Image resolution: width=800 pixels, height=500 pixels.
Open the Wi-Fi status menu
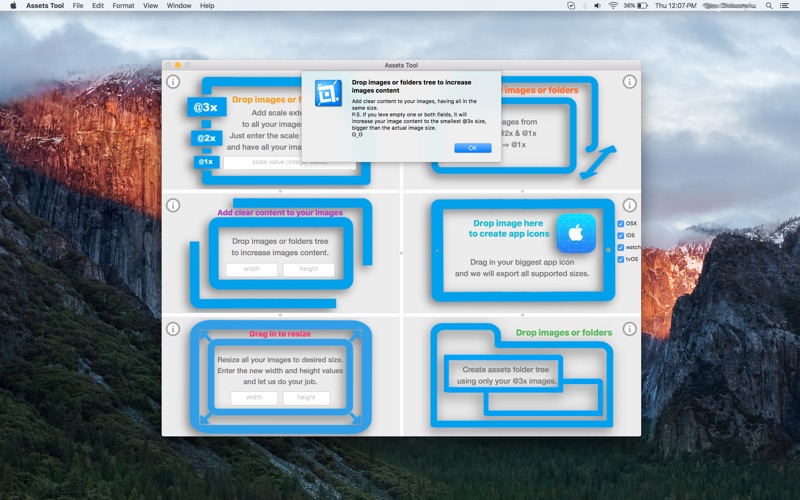click(x=613, y=6)
